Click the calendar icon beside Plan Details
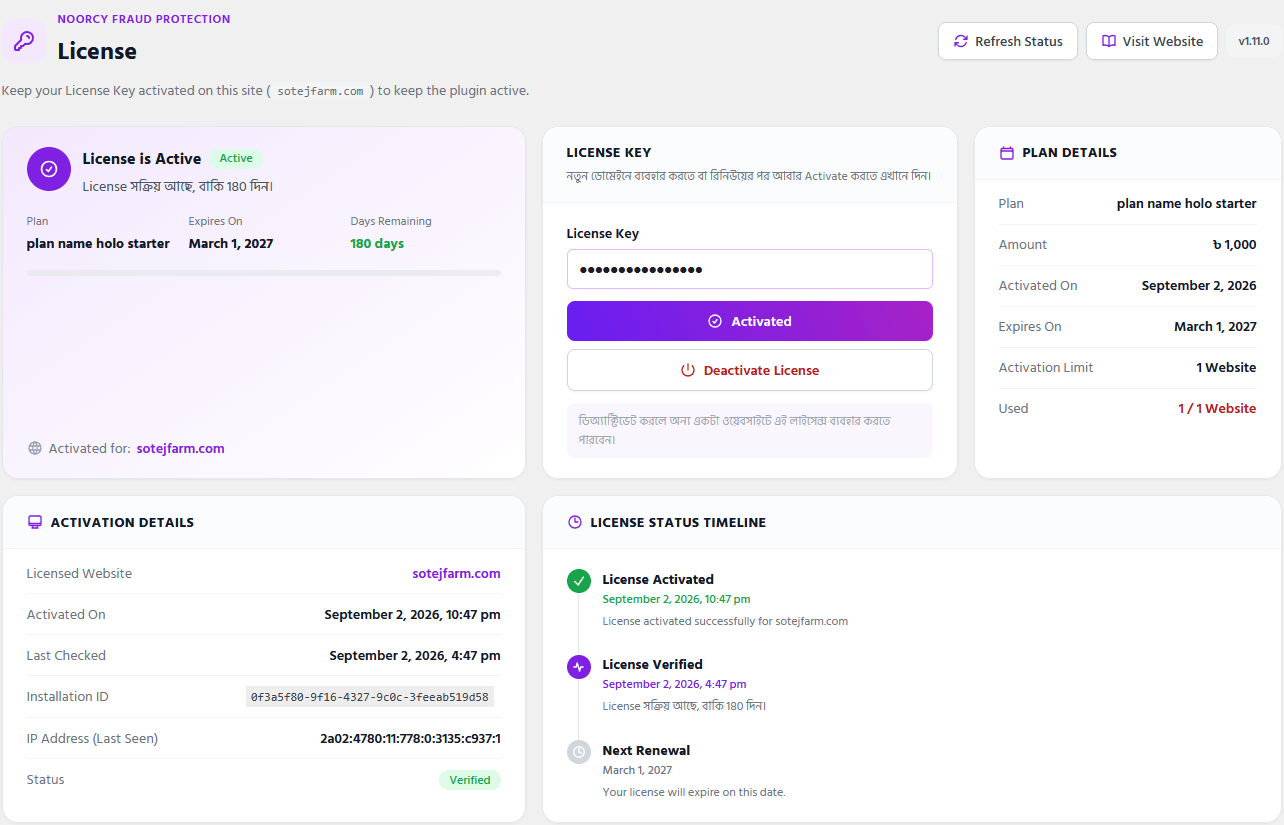Image resolution: width=1284 pixels, height=825 pixels. coord(1007,153)
